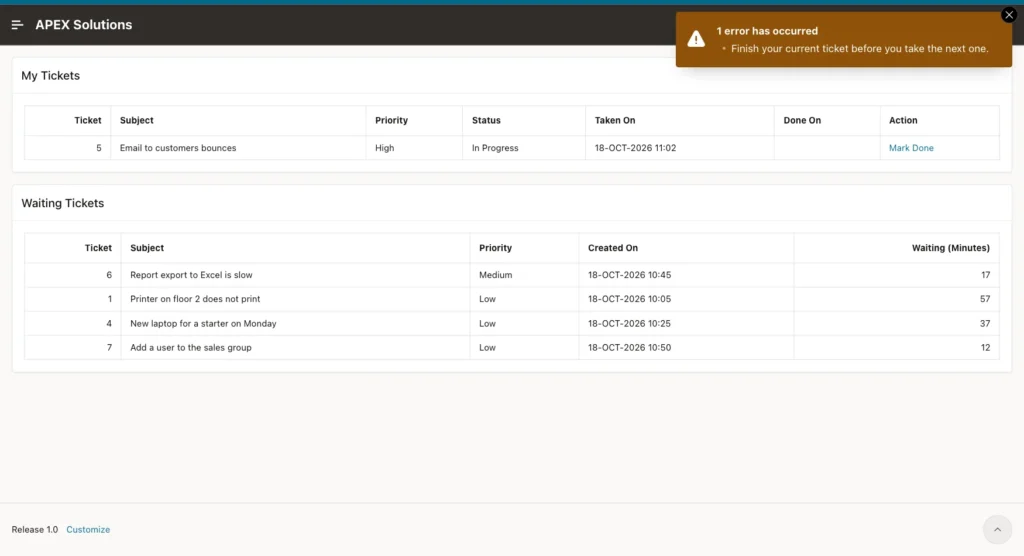Click the 'High' priority cell
The height and width of the screenshot is (556, 1024).
point(385,148)
